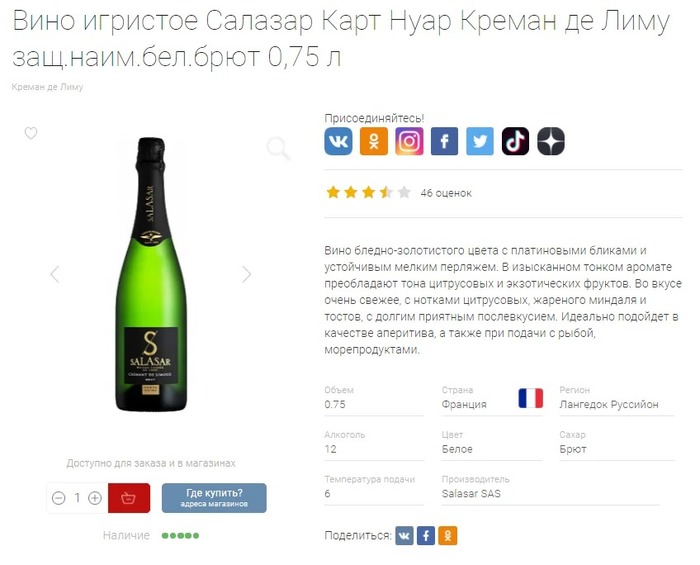Screen dimensions: 700x565
Task: Open the TikTok social page icon
Action: 515,141
